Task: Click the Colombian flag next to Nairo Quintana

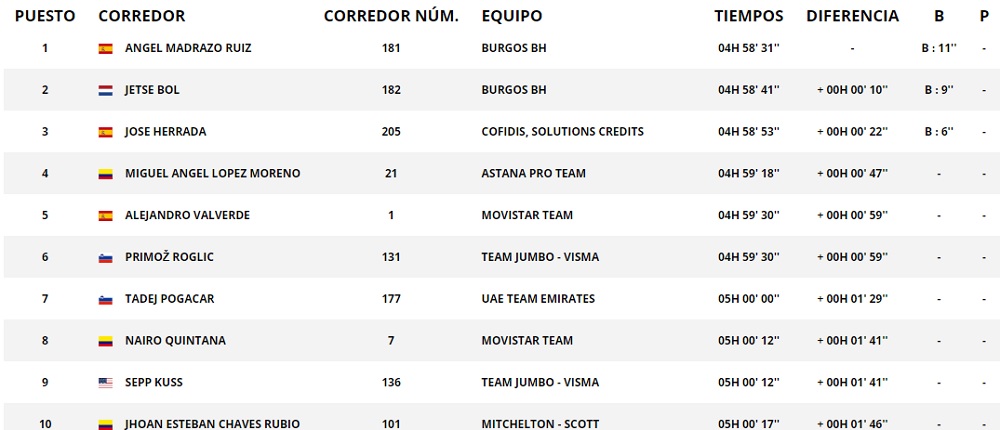Action: point(105,341)
